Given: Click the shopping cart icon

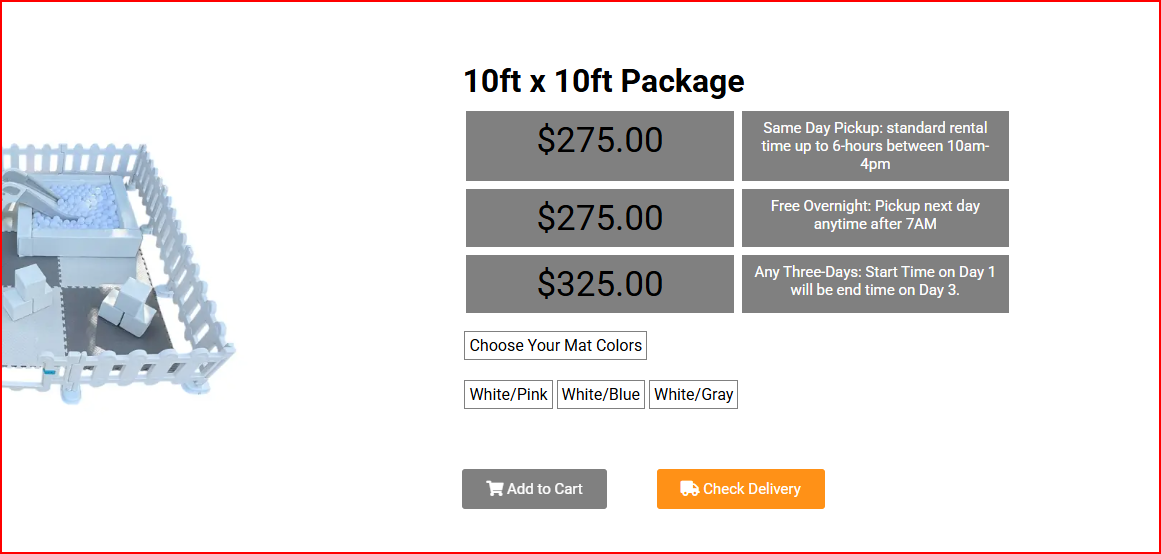Looking at the screenshot, I should pos(495,489).
